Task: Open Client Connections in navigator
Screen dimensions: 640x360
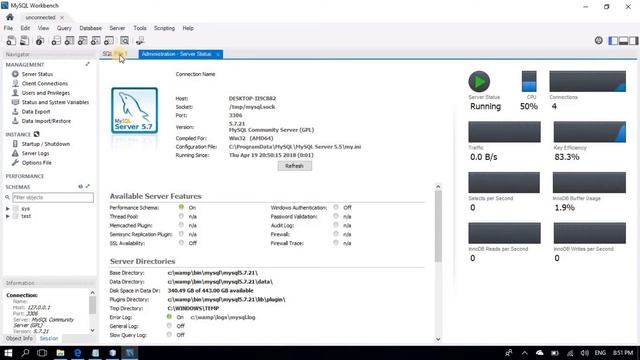Action: pyautogui.click(x=45, y=83)
